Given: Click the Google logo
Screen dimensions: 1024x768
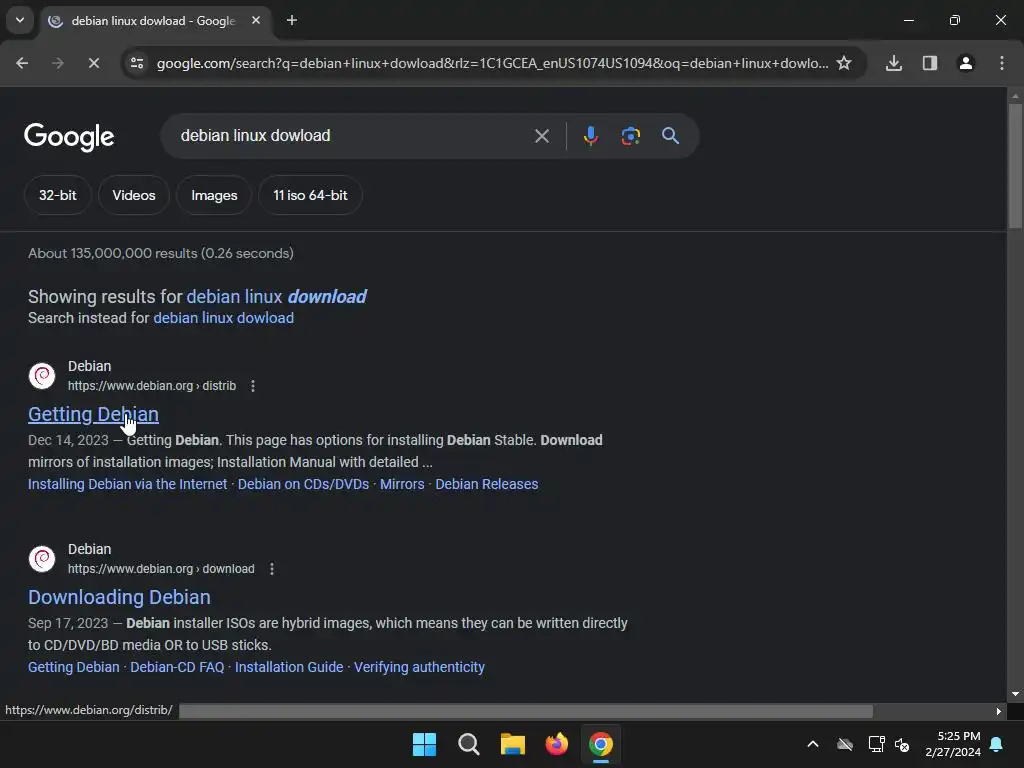Looking at the screenshot, I should [x=69, y=136].
